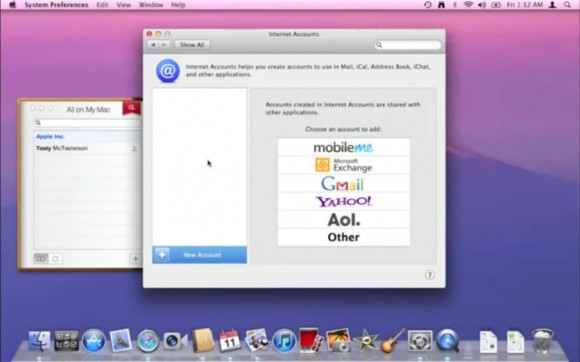Open the View menu
This screenshot has height=362, width=580.
[x=124, y=5]
